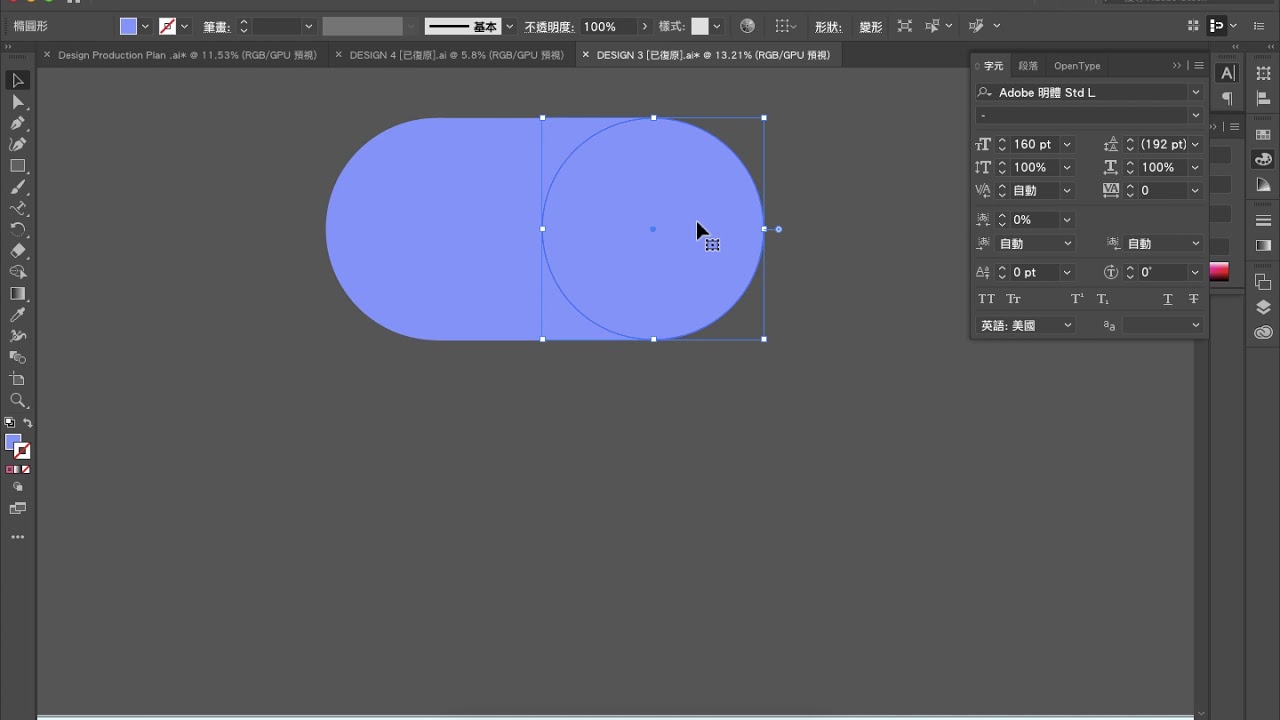Select the Direct Selection tool
The width and height of the screenshot is (1280, 720).
point(18,102)
